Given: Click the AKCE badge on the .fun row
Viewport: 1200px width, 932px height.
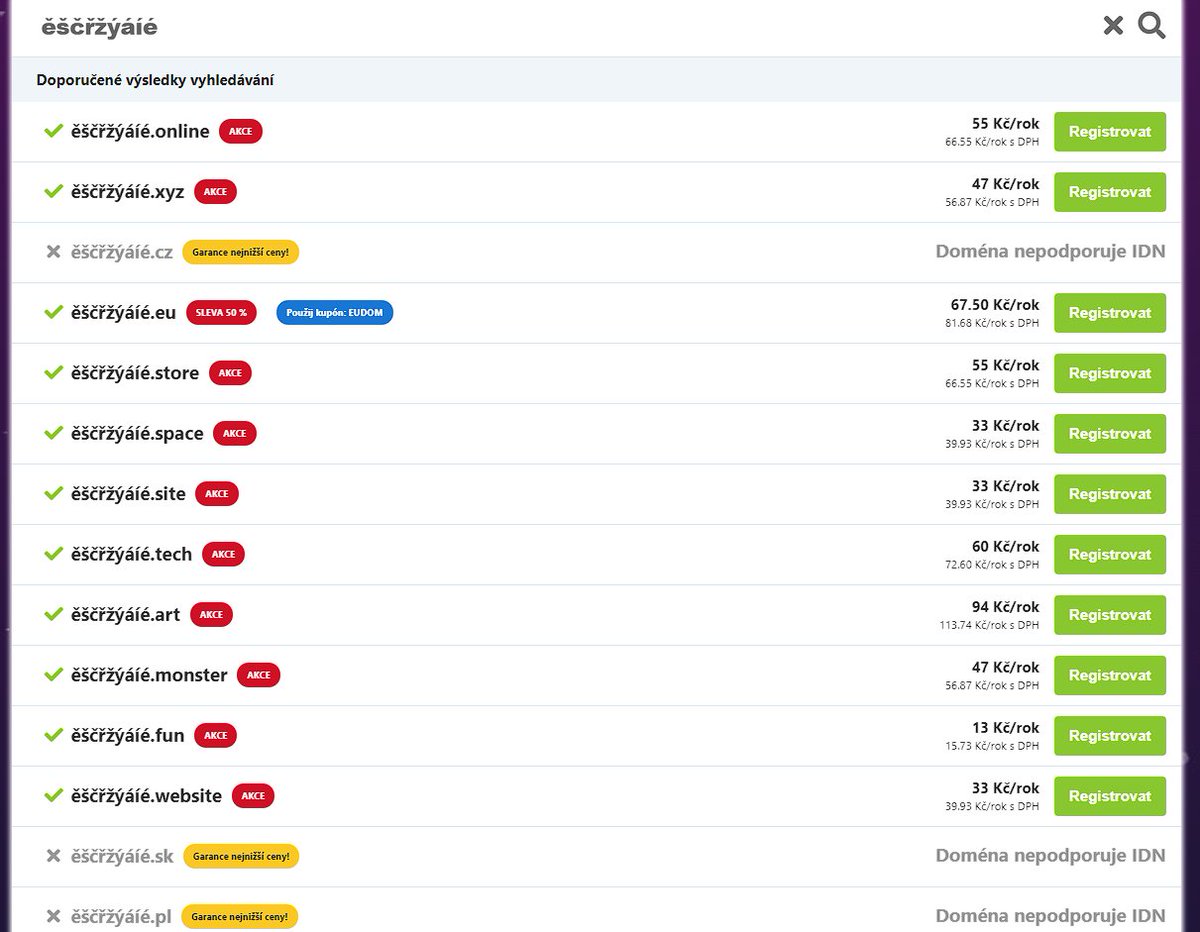Looking at the screenshot, I should click(x=216, y=735).
